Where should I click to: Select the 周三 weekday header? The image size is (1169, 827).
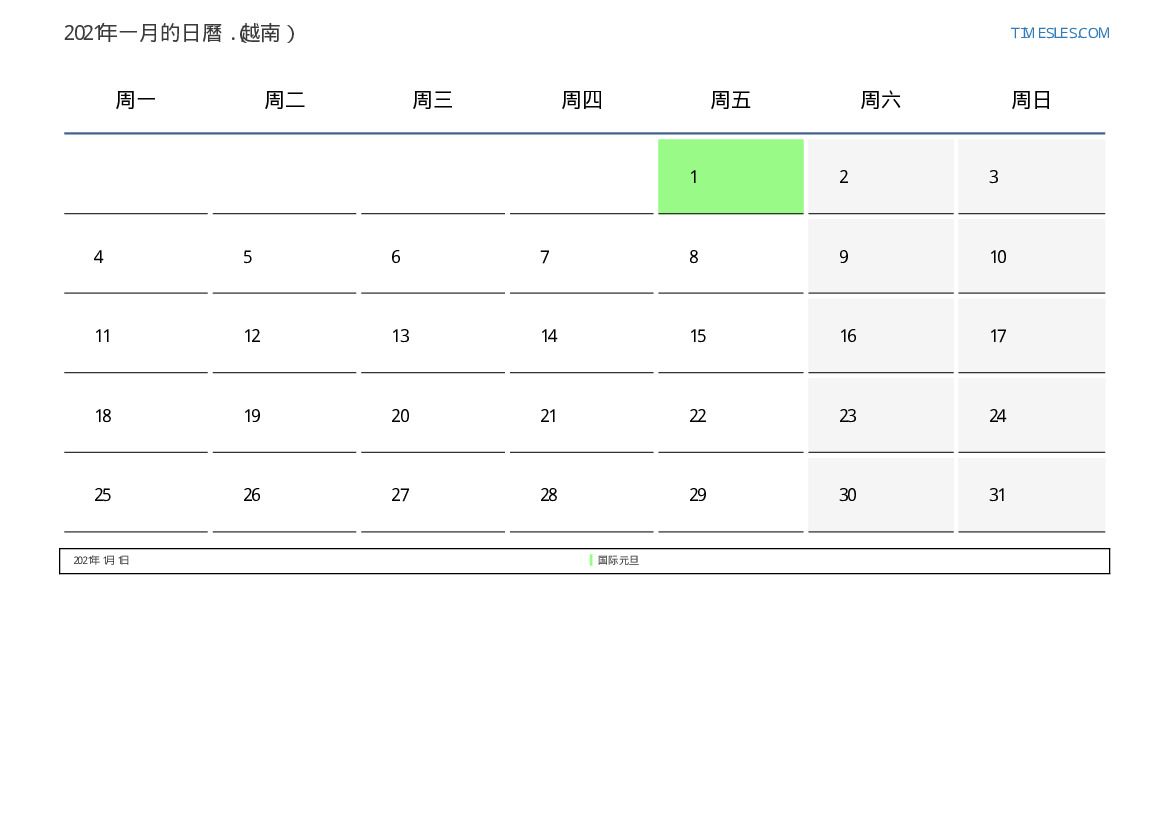(x=432, y=99)
